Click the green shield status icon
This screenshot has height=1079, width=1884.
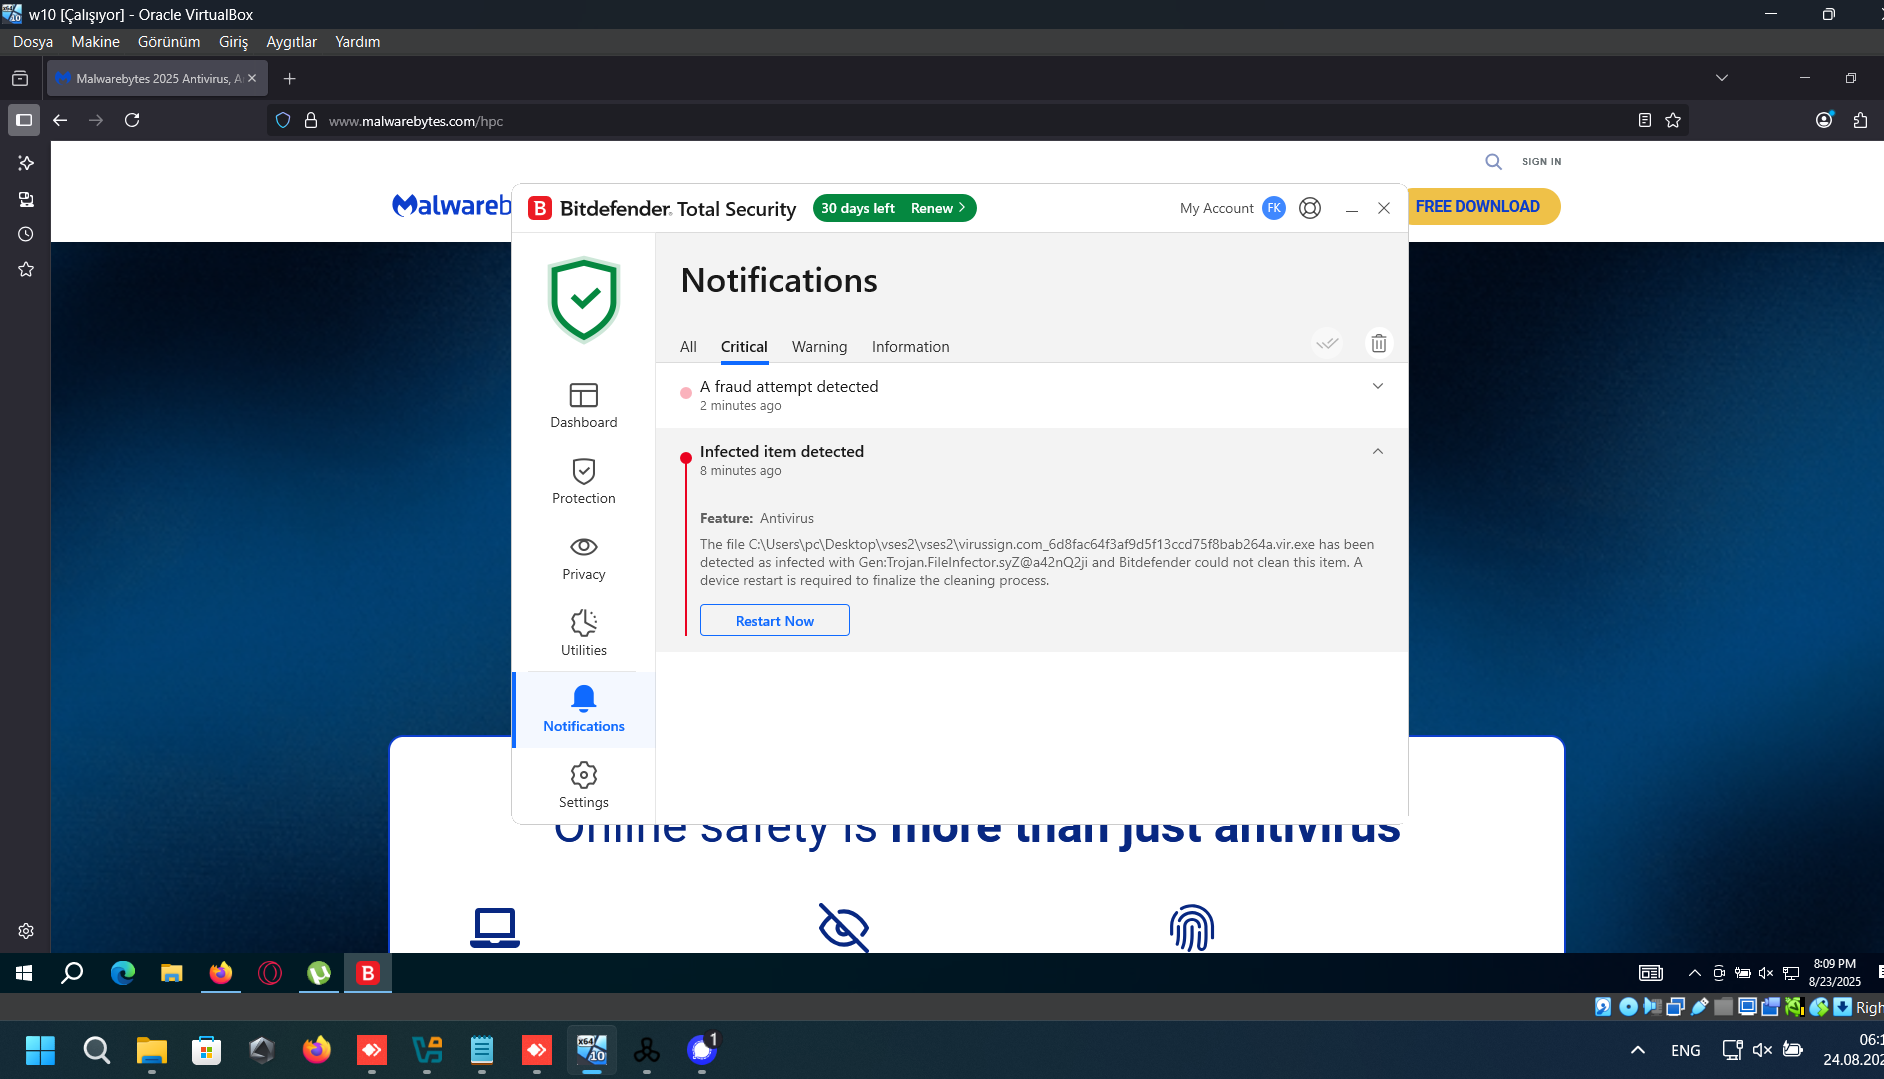(584, 300)
